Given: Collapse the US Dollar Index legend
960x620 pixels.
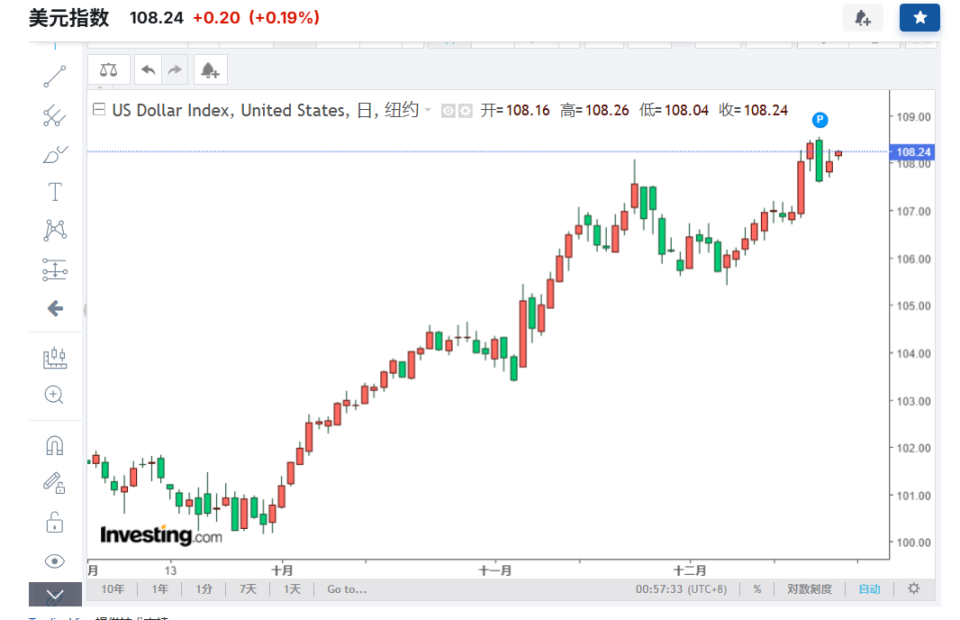Looking at the screenshot, I should [x=99, y=110].
